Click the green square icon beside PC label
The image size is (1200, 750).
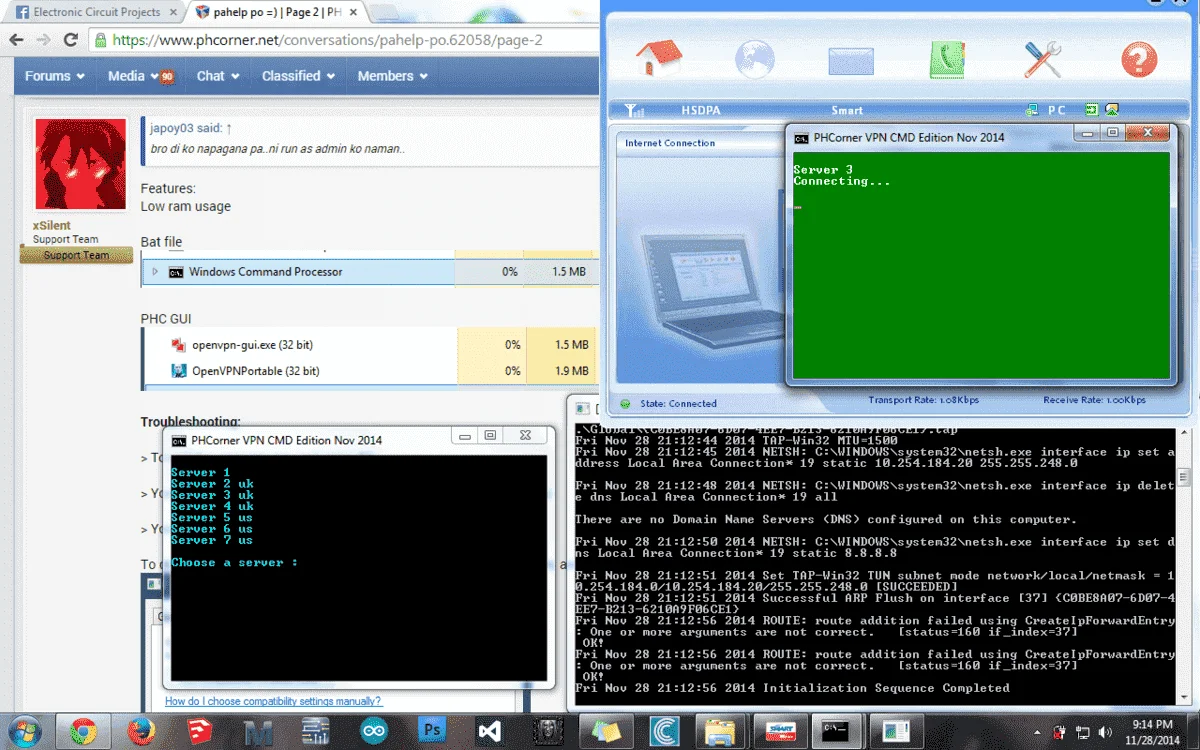point(1092,110)
